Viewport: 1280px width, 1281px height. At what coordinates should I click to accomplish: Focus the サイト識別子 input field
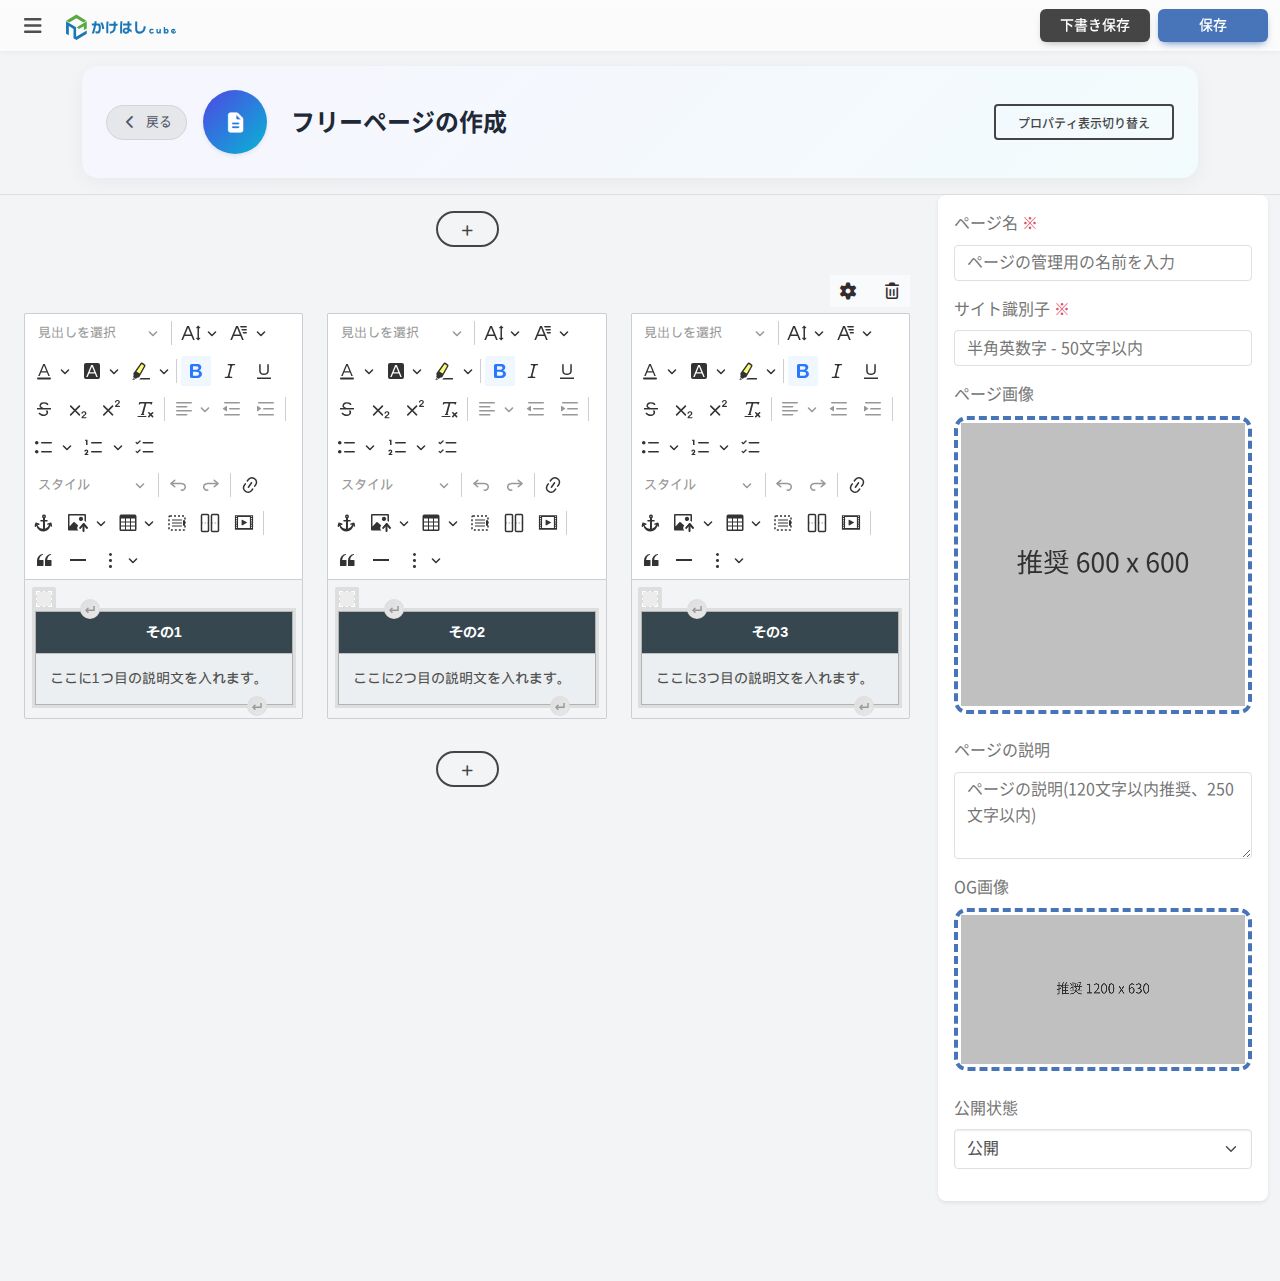[1103, 348]
